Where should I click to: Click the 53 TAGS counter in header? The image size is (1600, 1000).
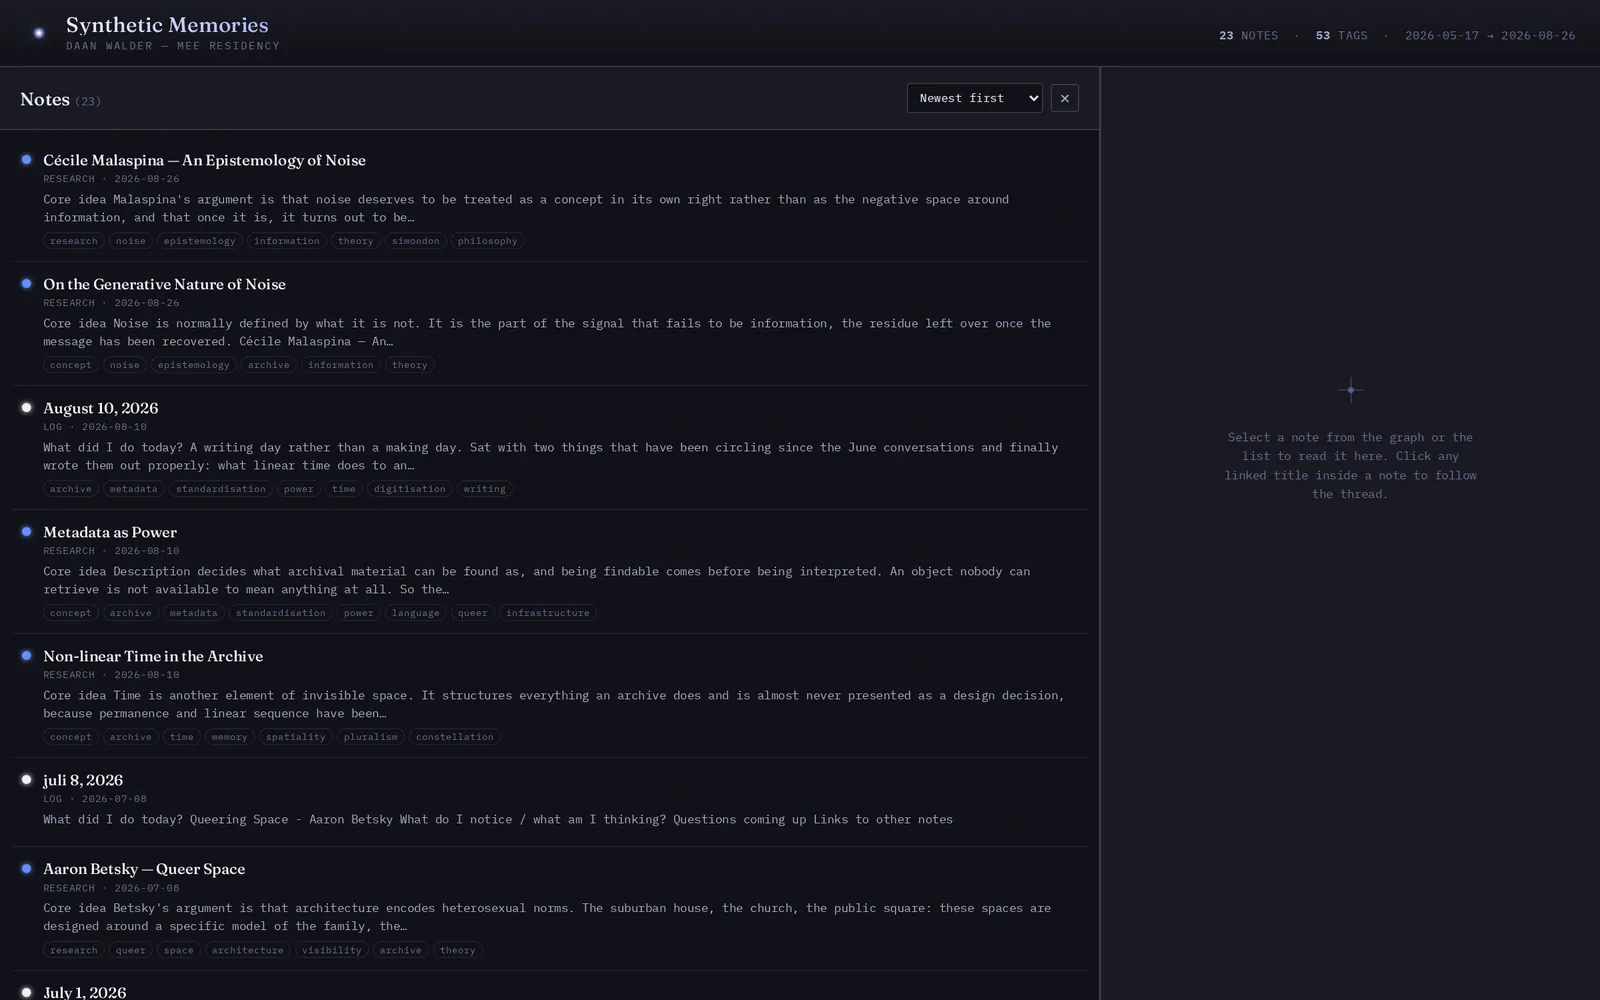pos(1341,35)
